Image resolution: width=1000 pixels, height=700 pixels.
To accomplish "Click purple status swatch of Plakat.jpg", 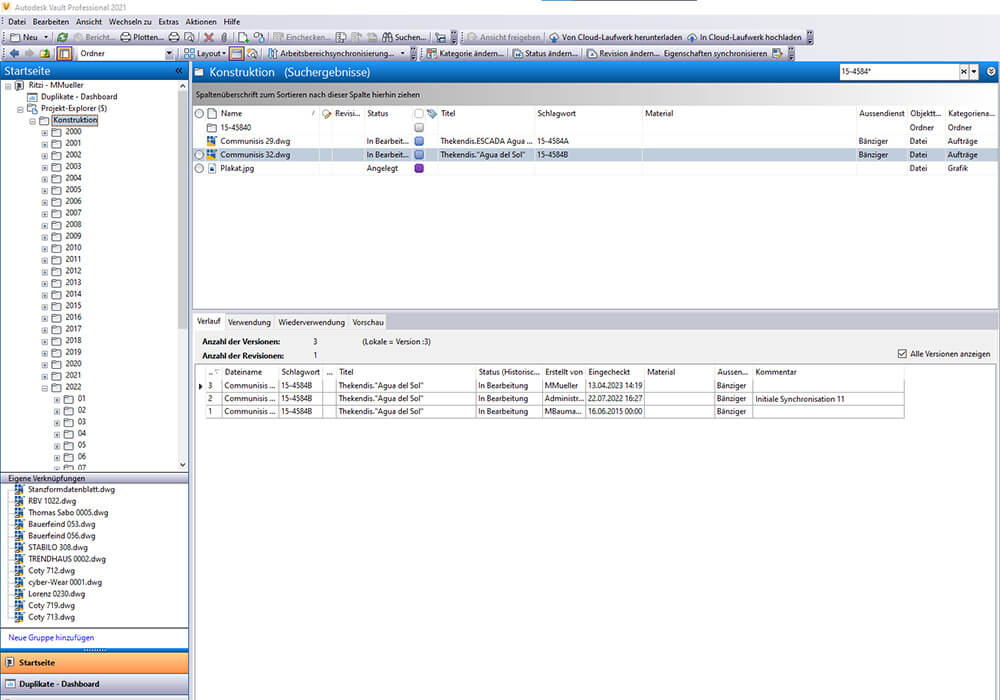I will point(419,168).
